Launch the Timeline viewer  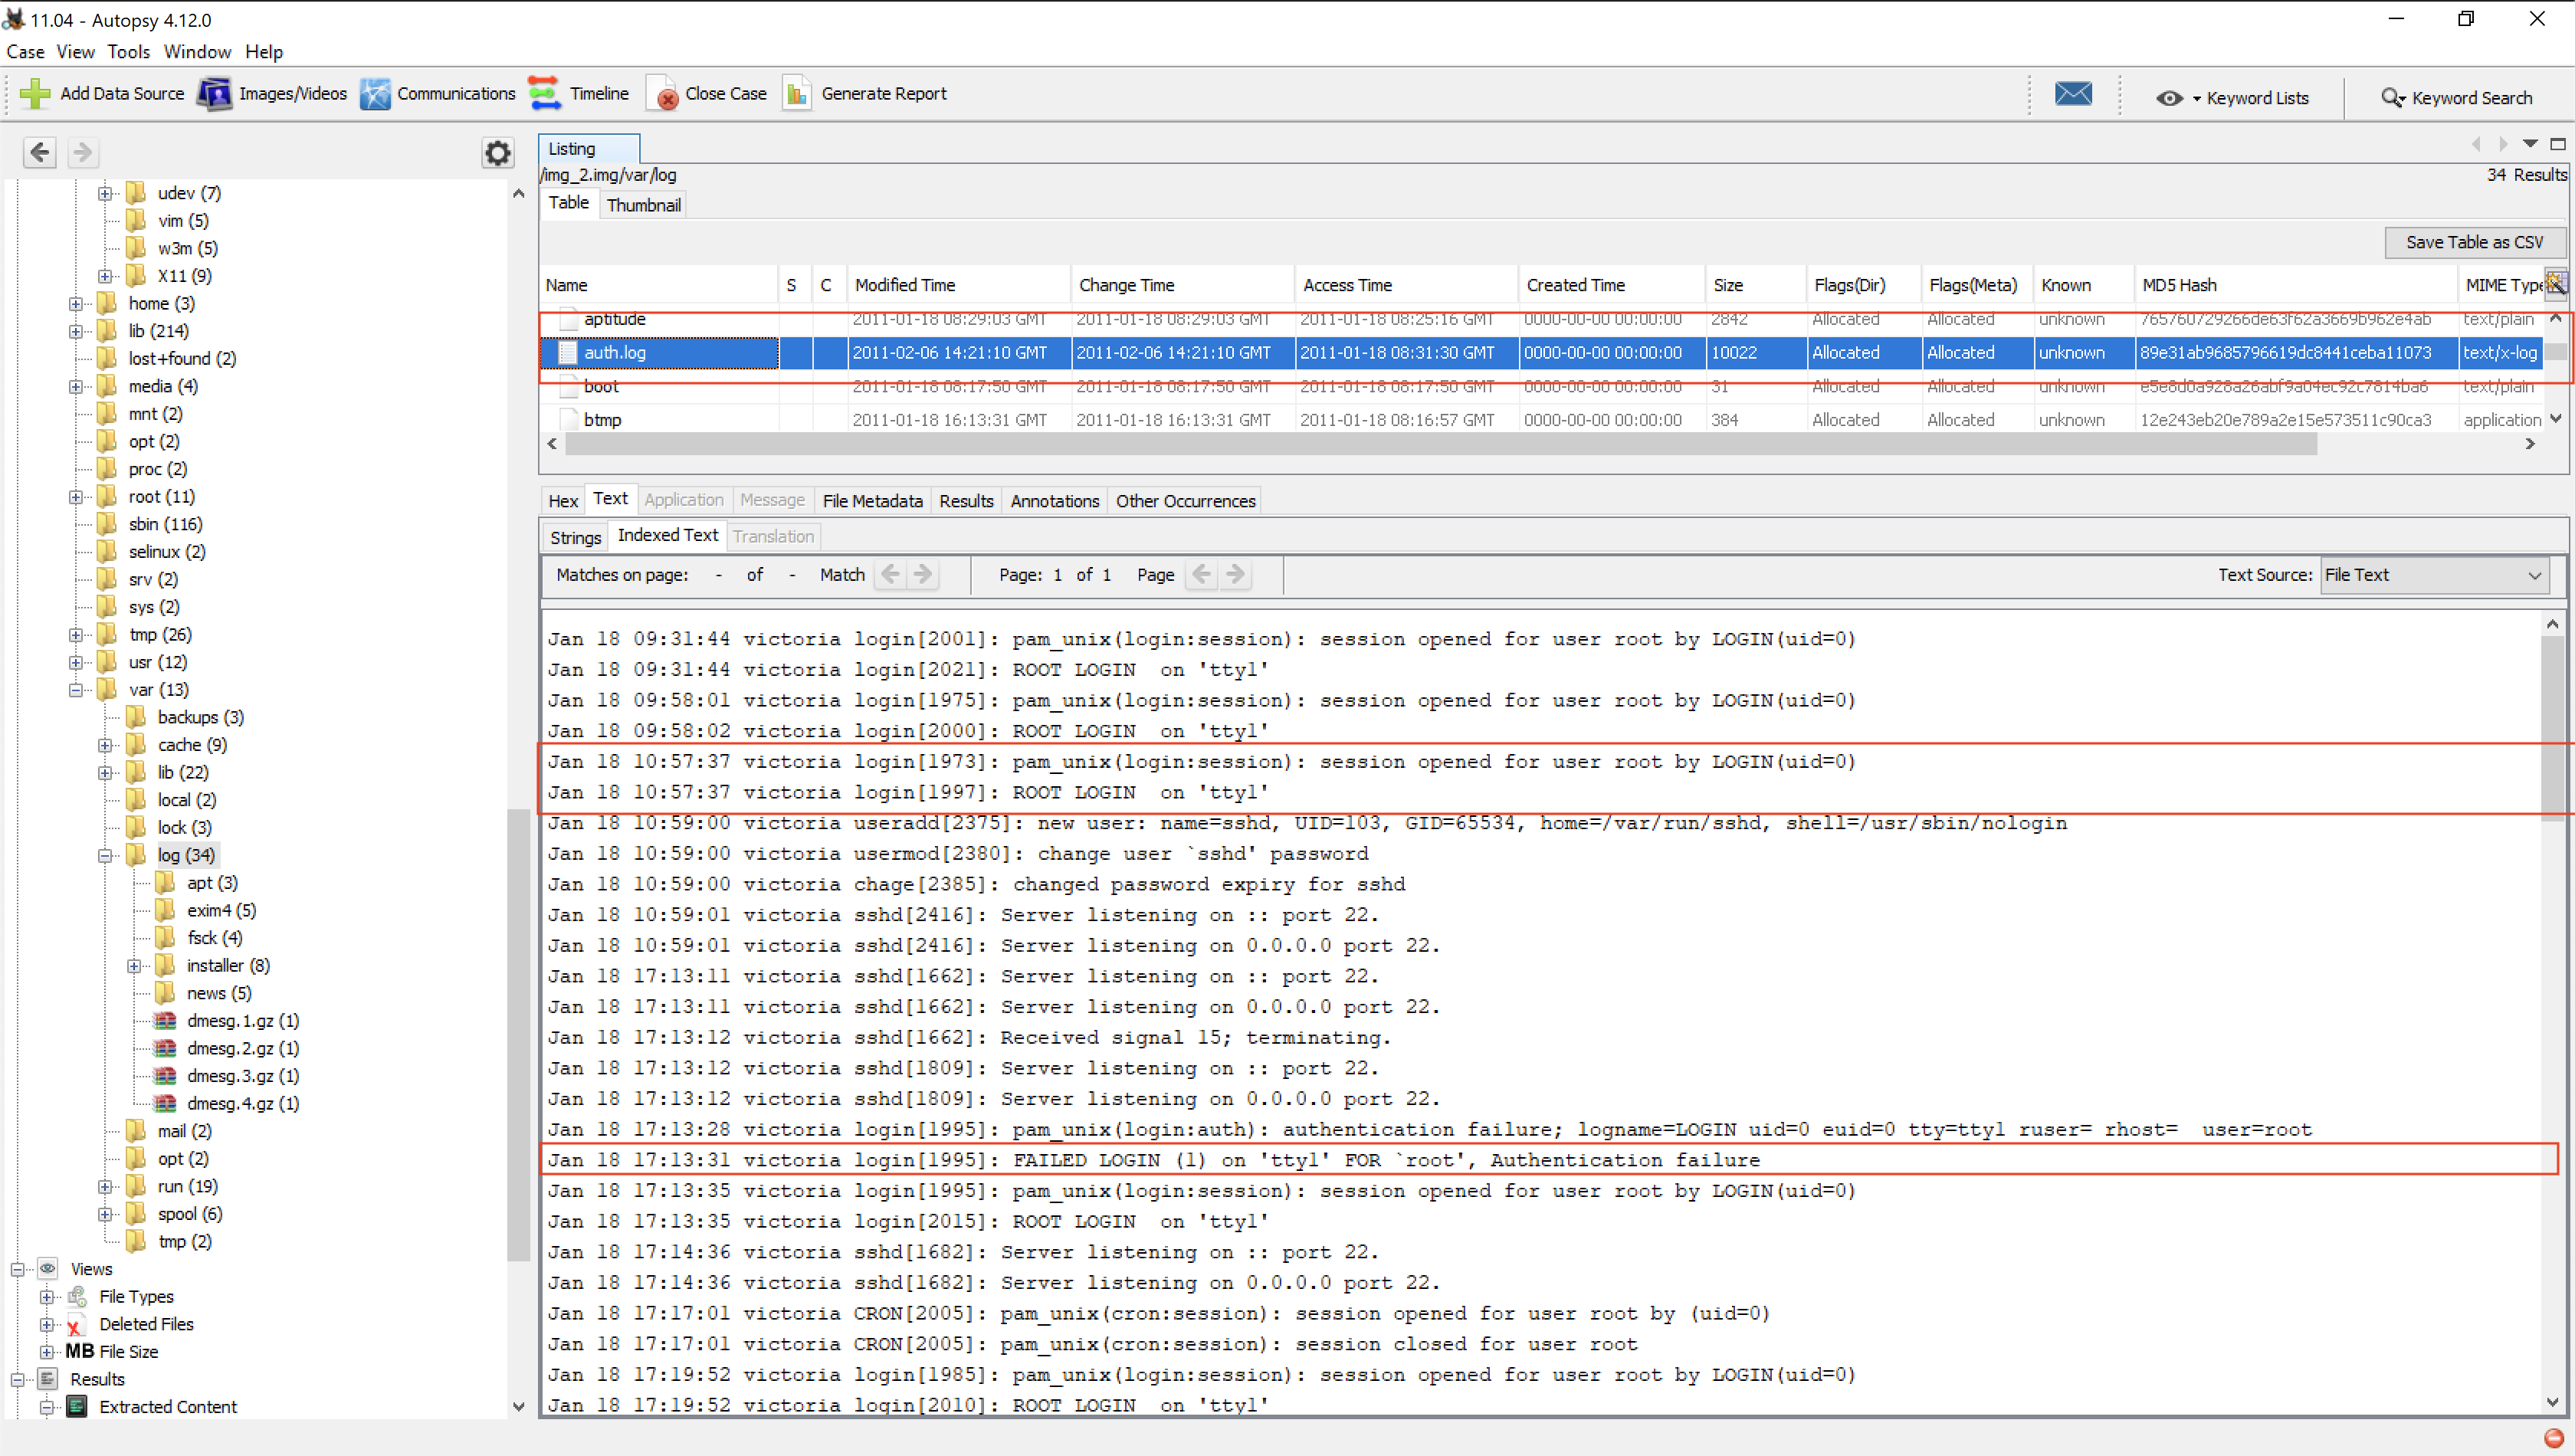(x=545, y=93)
